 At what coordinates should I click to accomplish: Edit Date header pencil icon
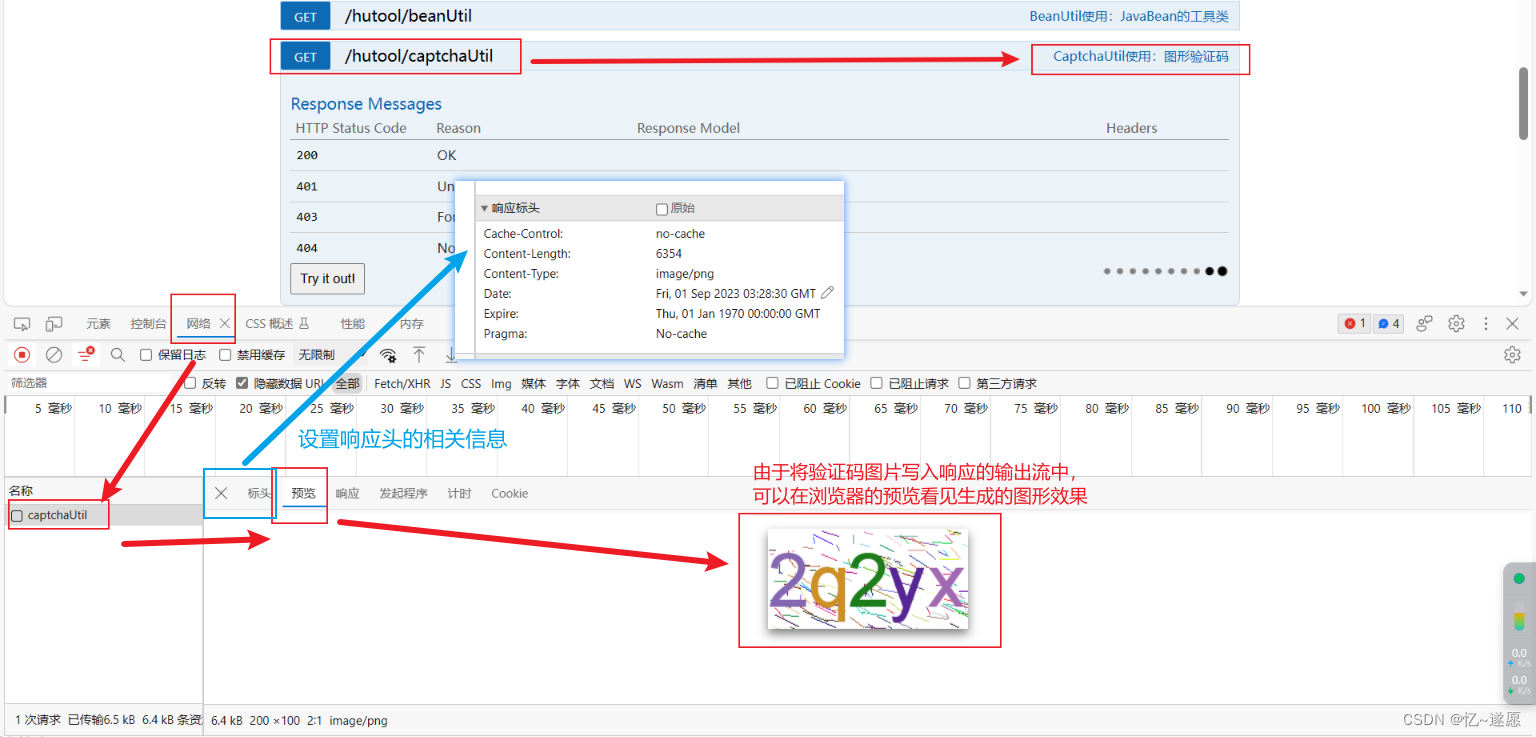[827, 293]
